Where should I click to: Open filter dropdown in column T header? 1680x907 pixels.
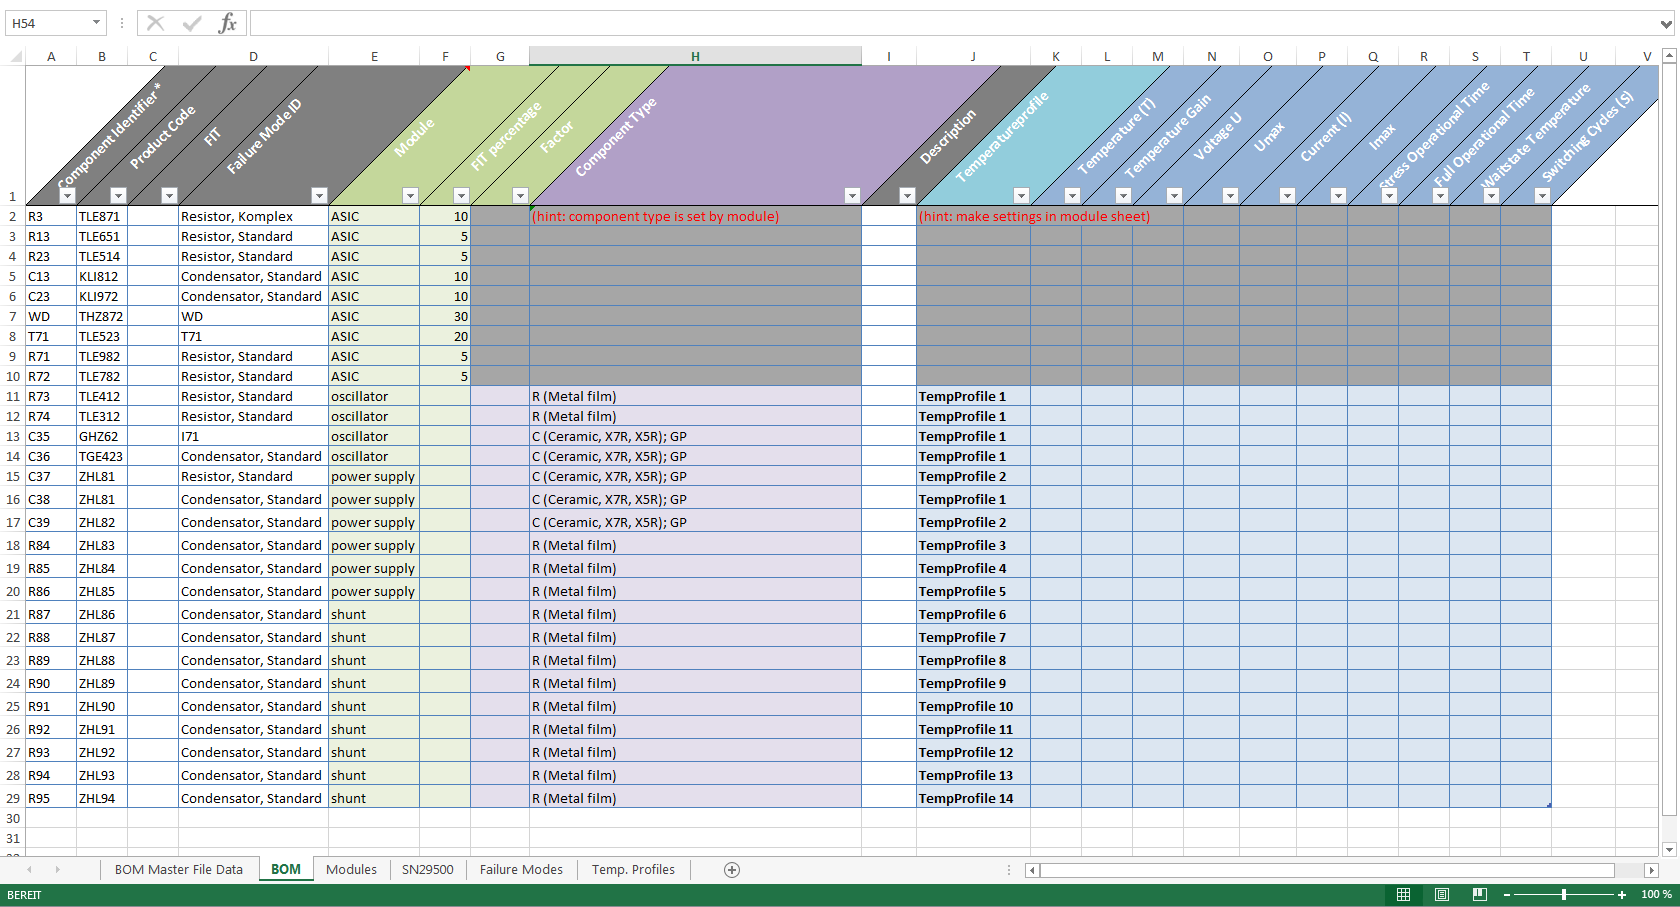[1542, 196]
